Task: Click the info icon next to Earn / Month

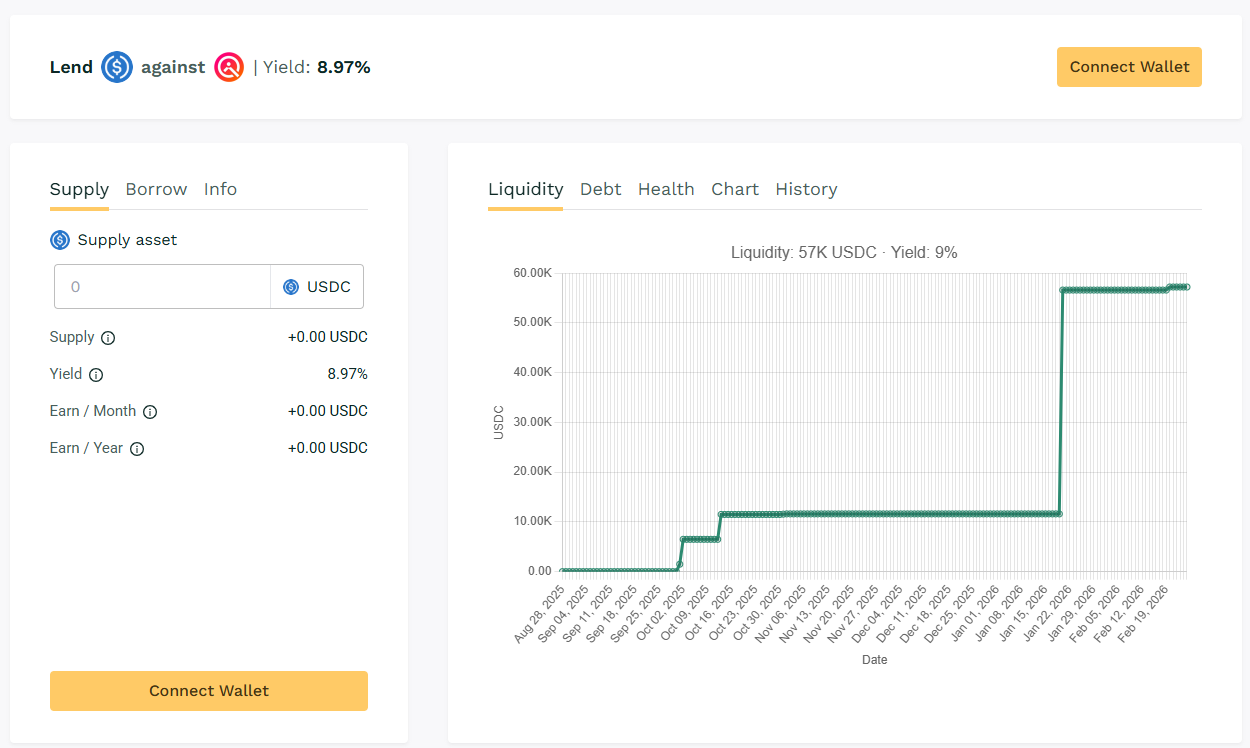Action: [150, 412]
